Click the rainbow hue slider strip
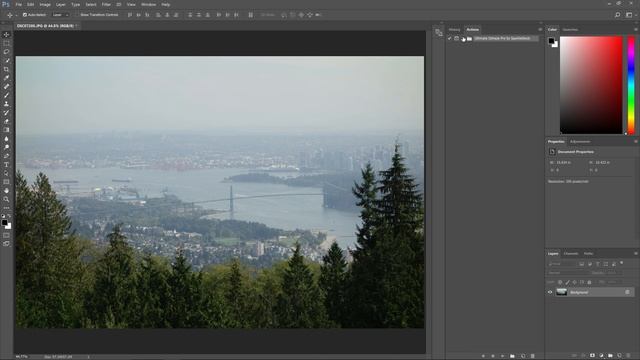Screen dimensions: 640x360 pyautogui.click(x=631, y=85)
